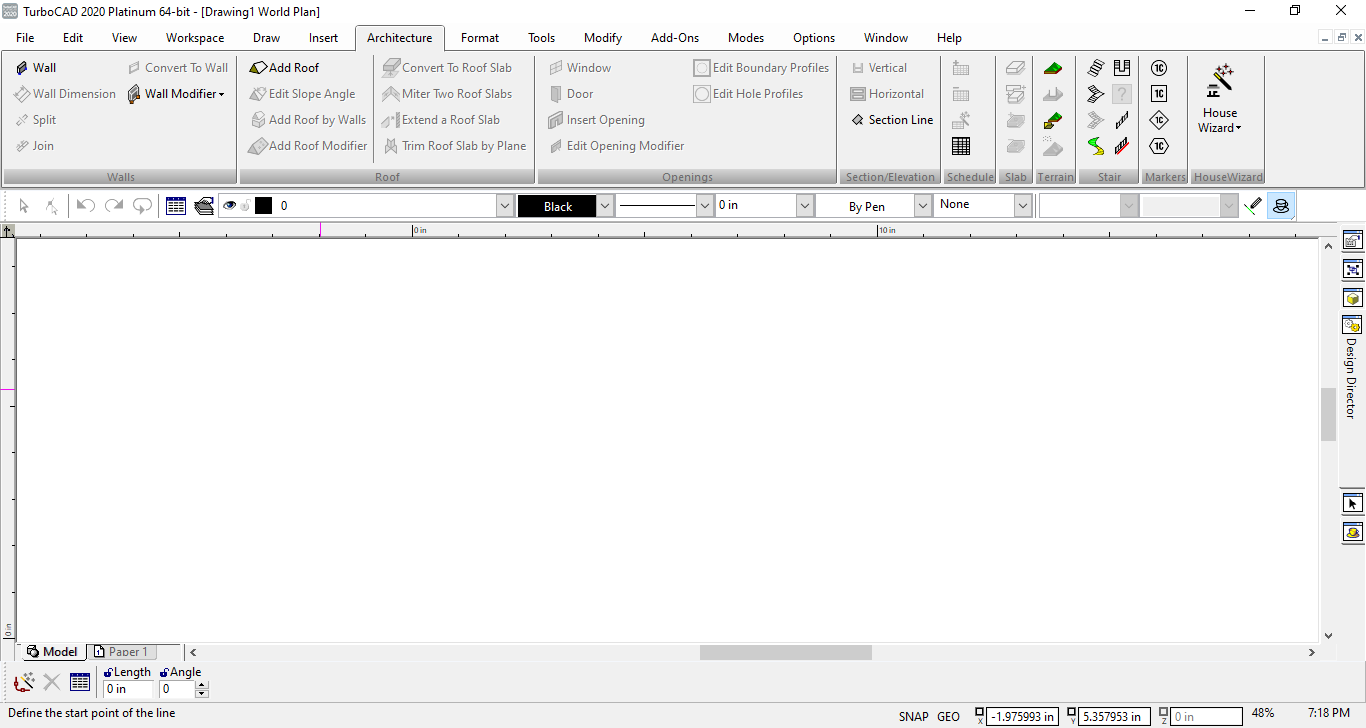Screen dimensions: 1366x728
Task: Toggle the Length lock
Action: 108,673
